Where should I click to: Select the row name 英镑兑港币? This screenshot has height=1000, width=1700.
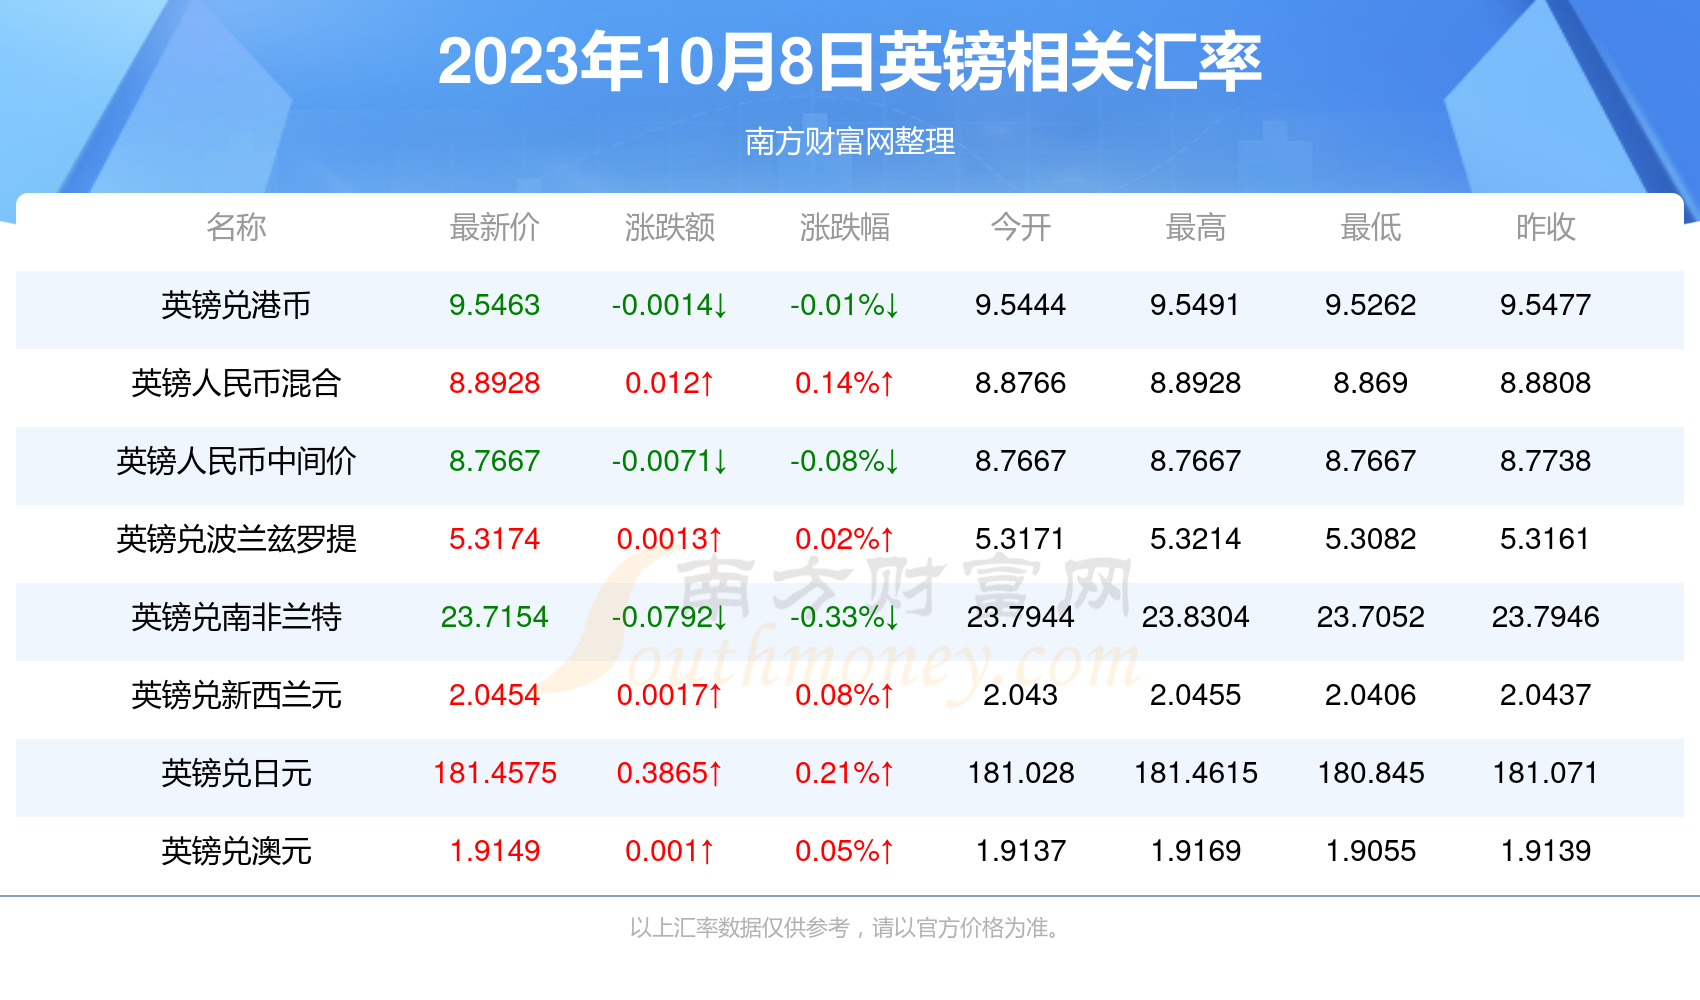click(x=236, y=305)
